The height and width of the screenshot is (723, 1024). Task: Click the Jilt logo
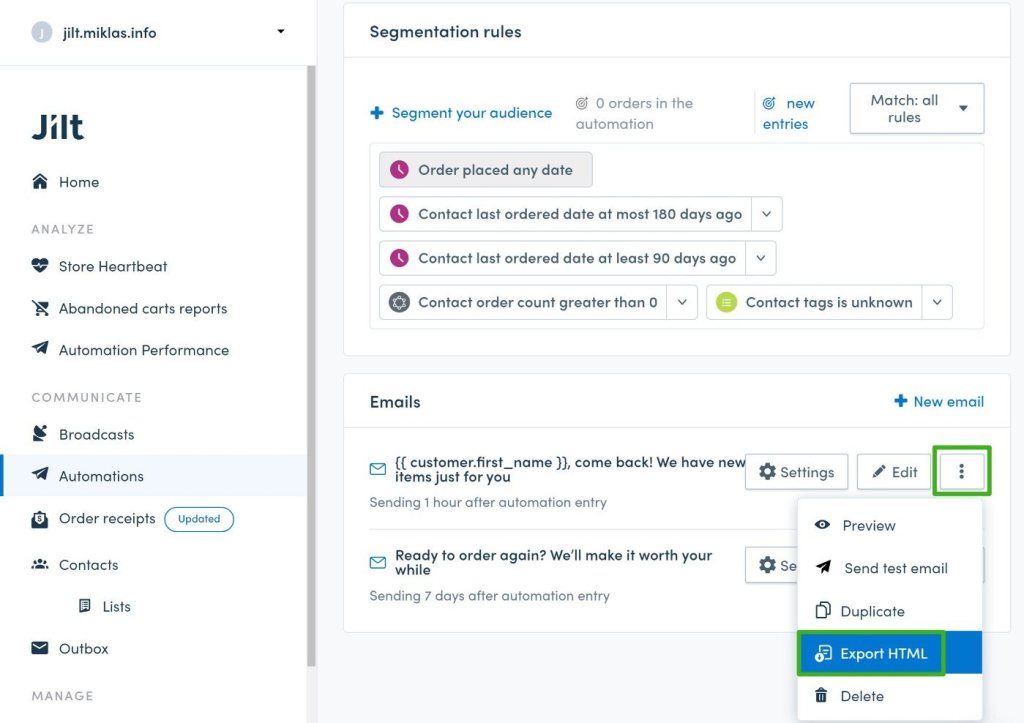click(57, 127)
